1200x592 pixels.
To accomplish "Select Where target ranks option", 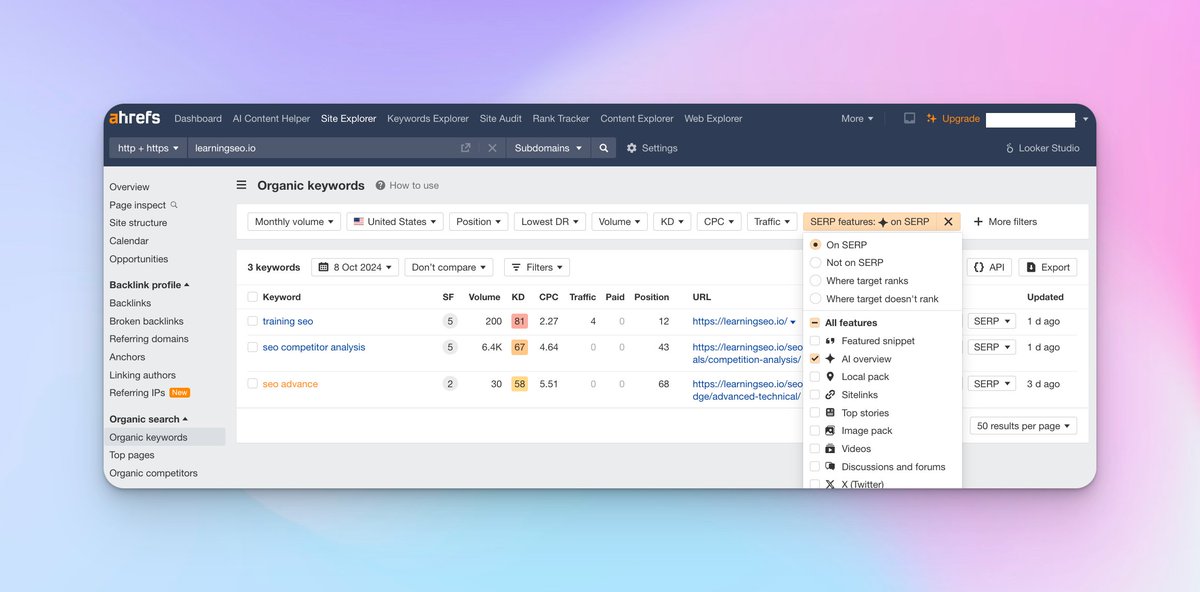I will coord(816,281).
